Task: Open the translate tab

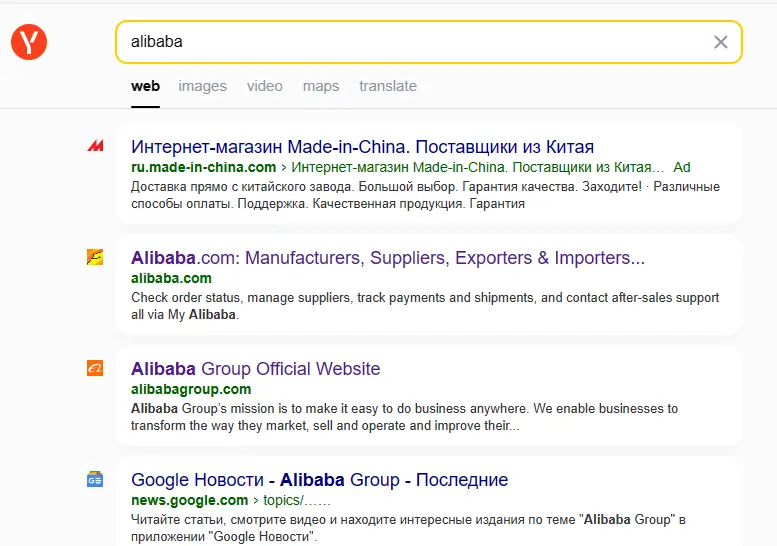Action: pyautogui.click(x=388, y=86)
